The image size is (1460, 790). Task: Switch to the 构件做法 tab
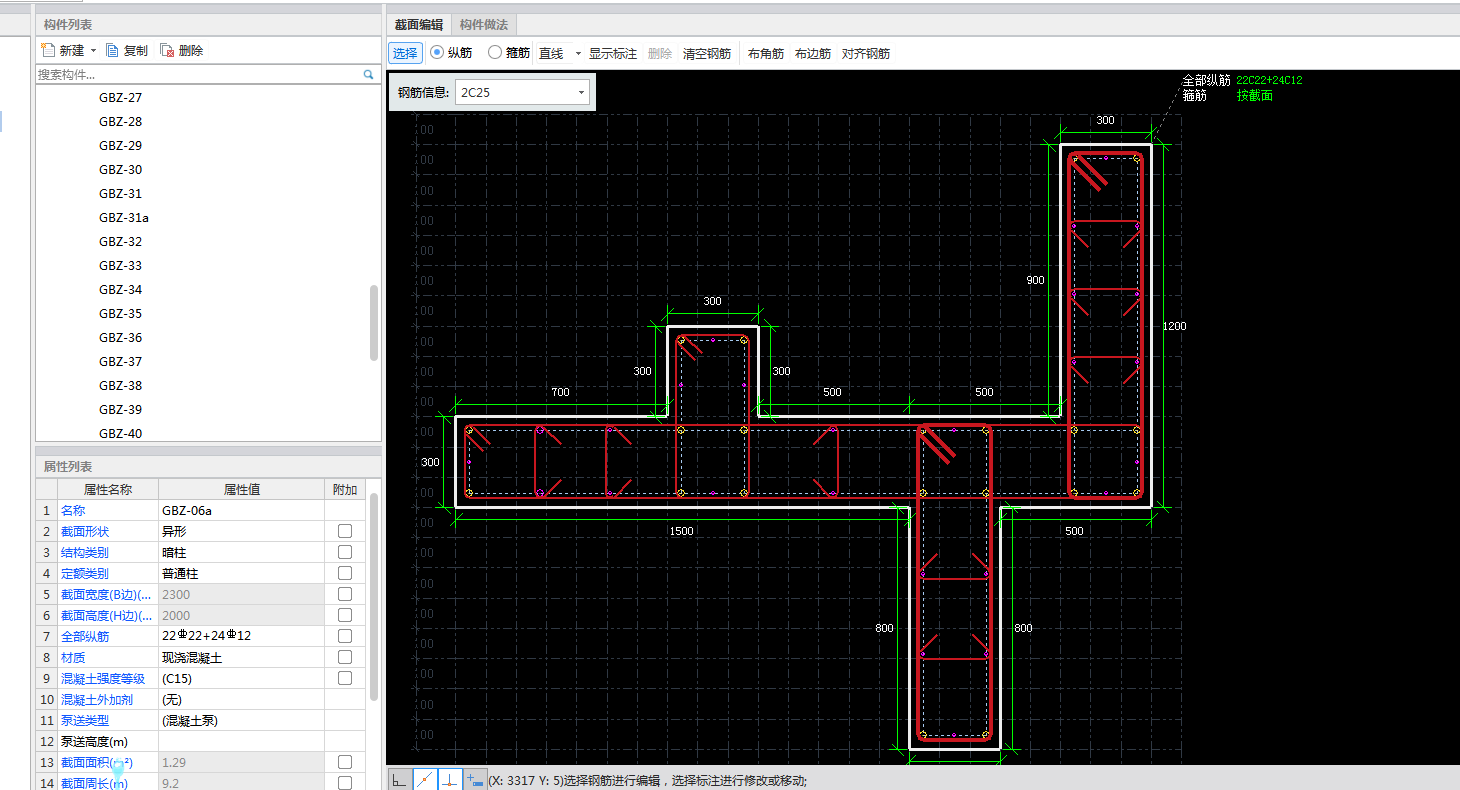tap(484, 25)
